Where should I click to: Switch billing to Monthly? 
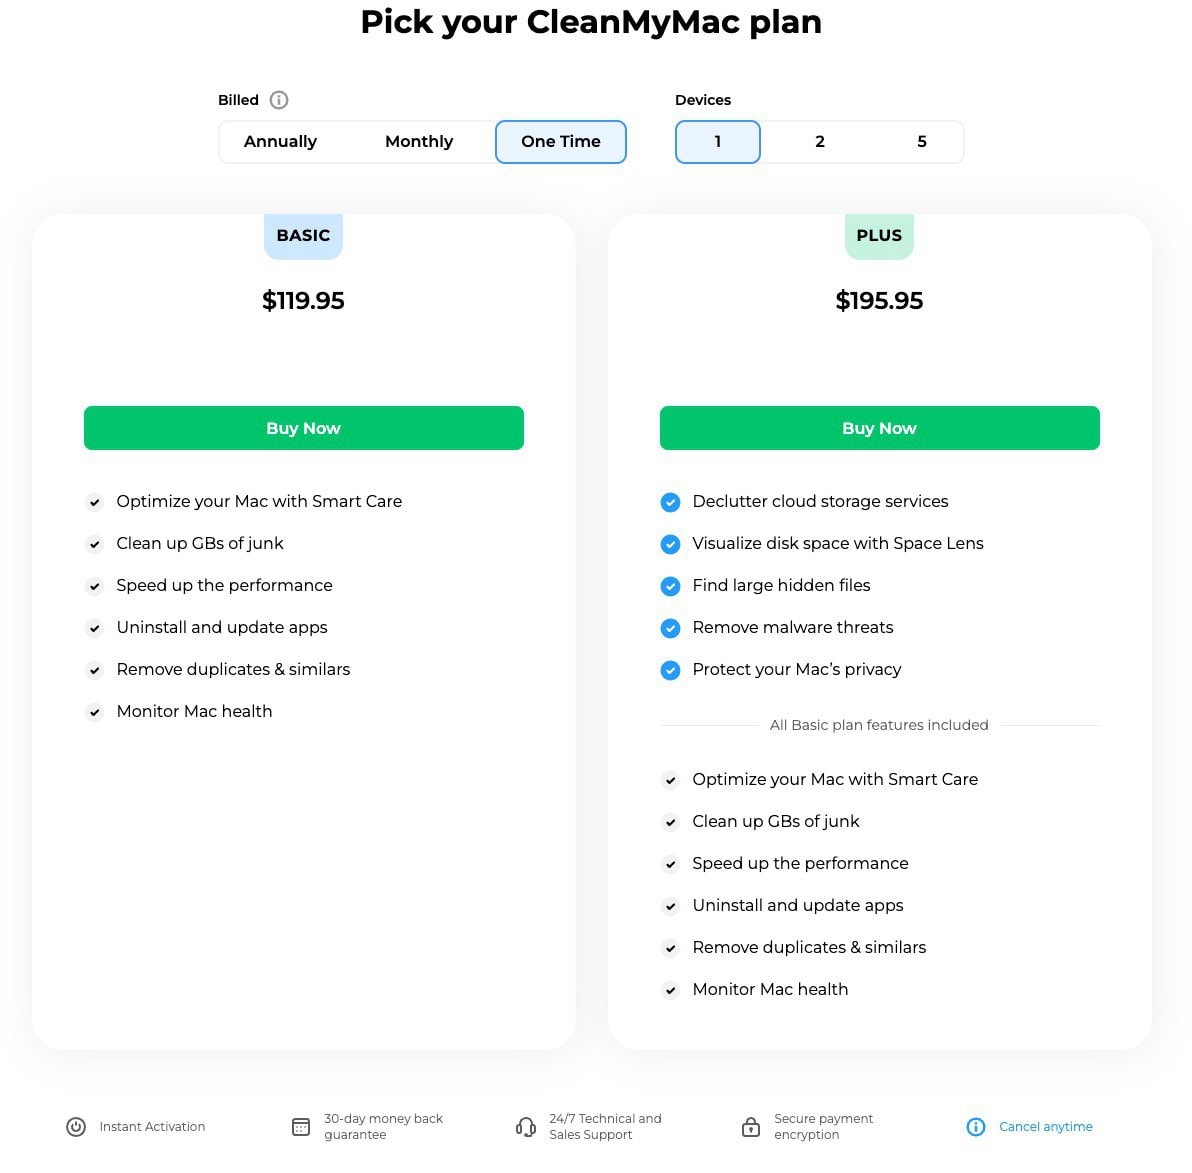419,142
